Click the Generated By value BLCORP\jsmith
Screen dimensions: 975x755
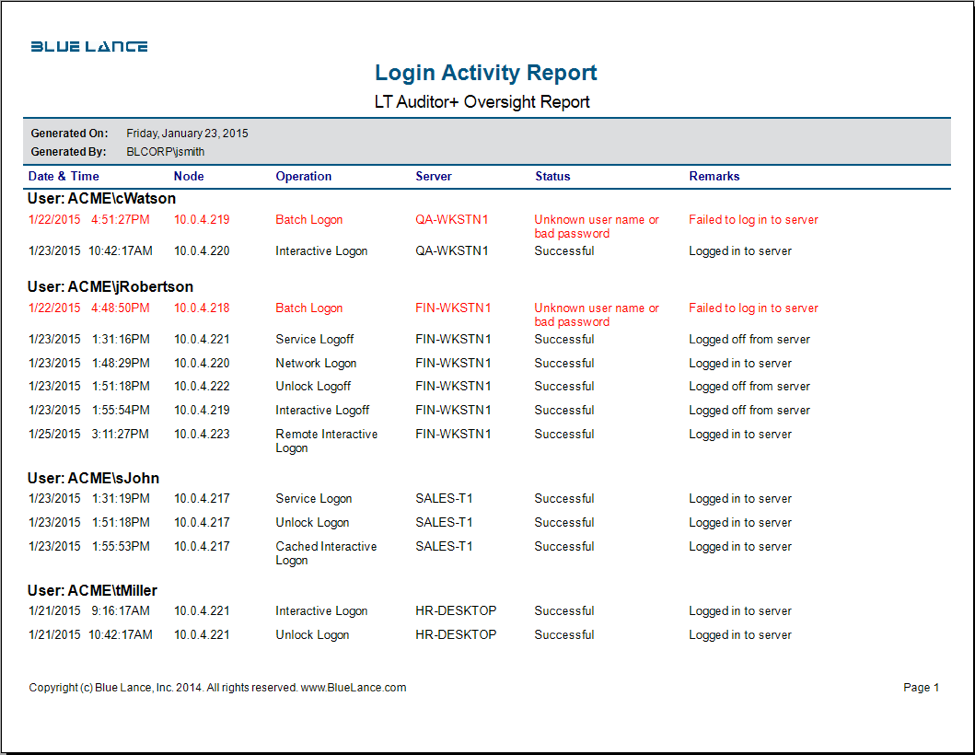[165, 152]
